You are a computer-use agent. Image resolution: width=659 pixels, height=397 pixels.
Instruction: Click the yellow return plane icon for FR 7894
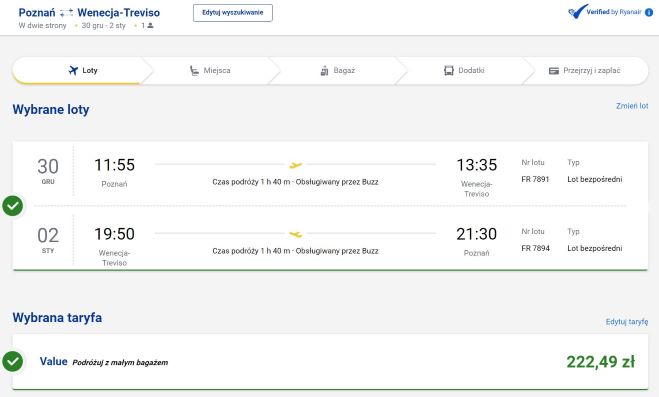tap(295, 234)
